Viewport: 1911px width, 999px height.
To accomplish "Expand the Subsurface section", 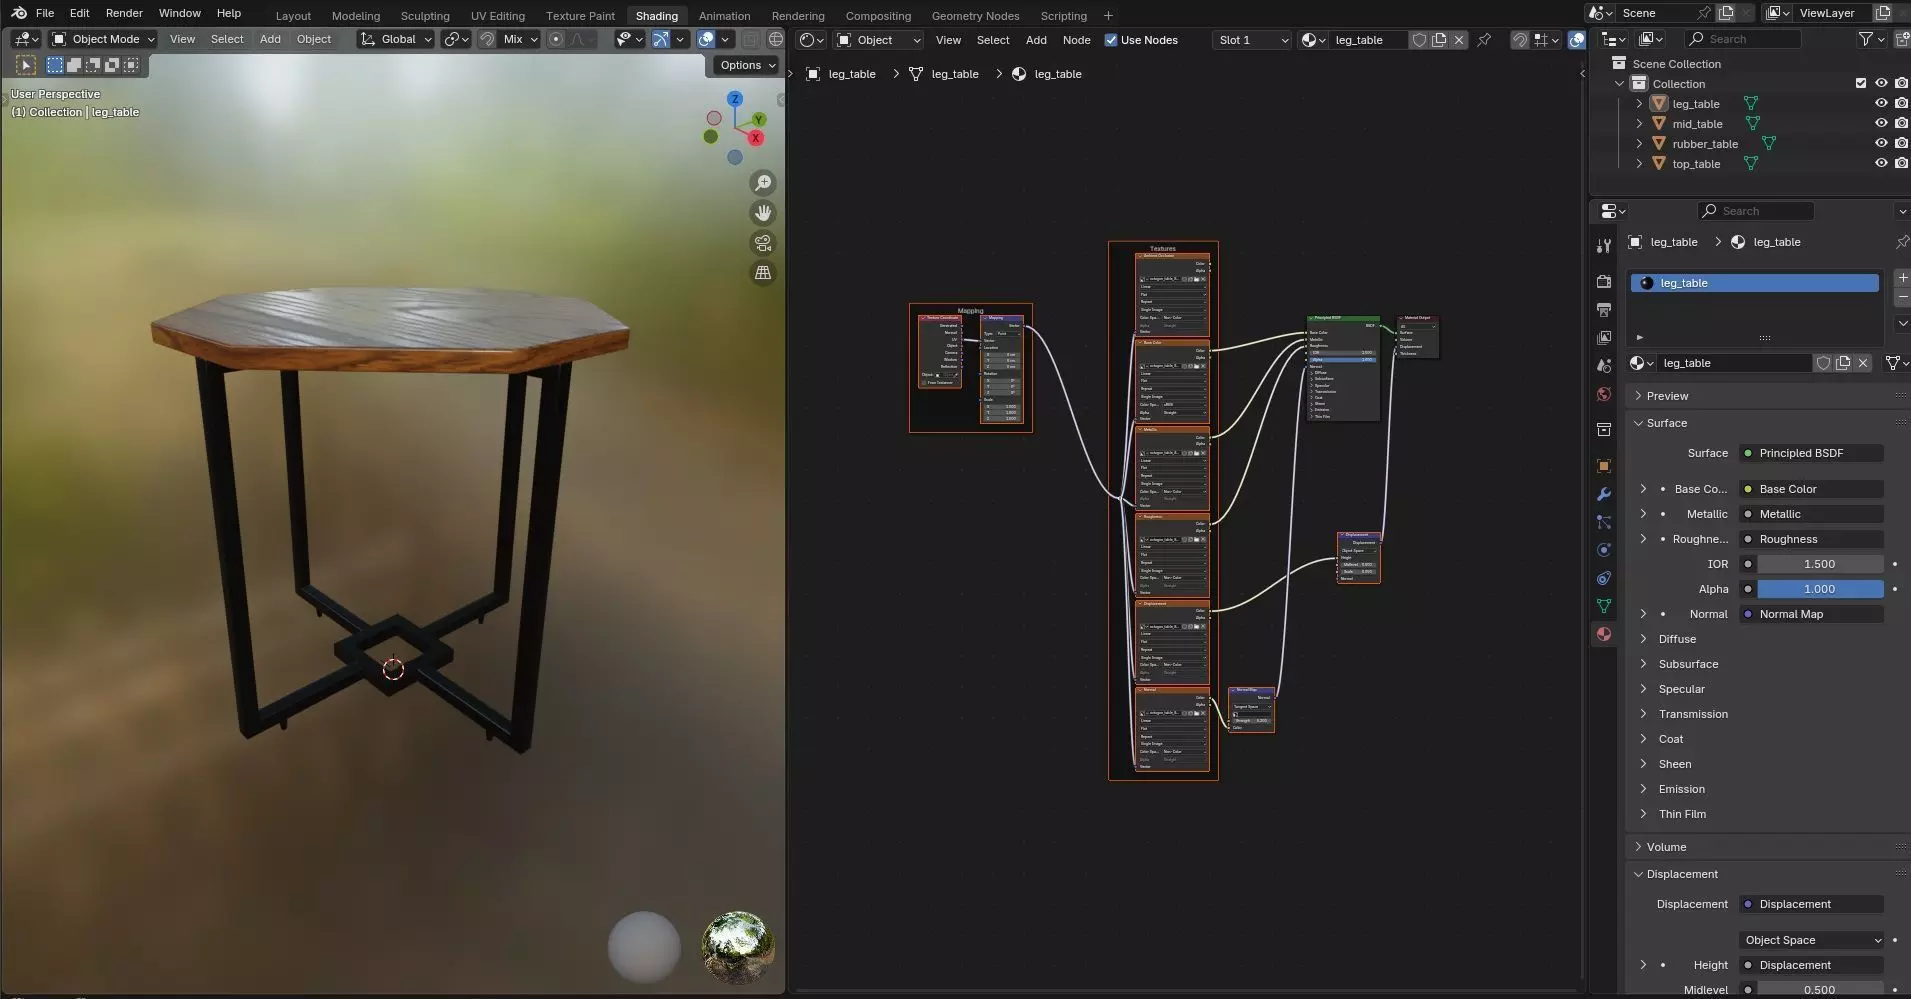I will [1688, 664].
